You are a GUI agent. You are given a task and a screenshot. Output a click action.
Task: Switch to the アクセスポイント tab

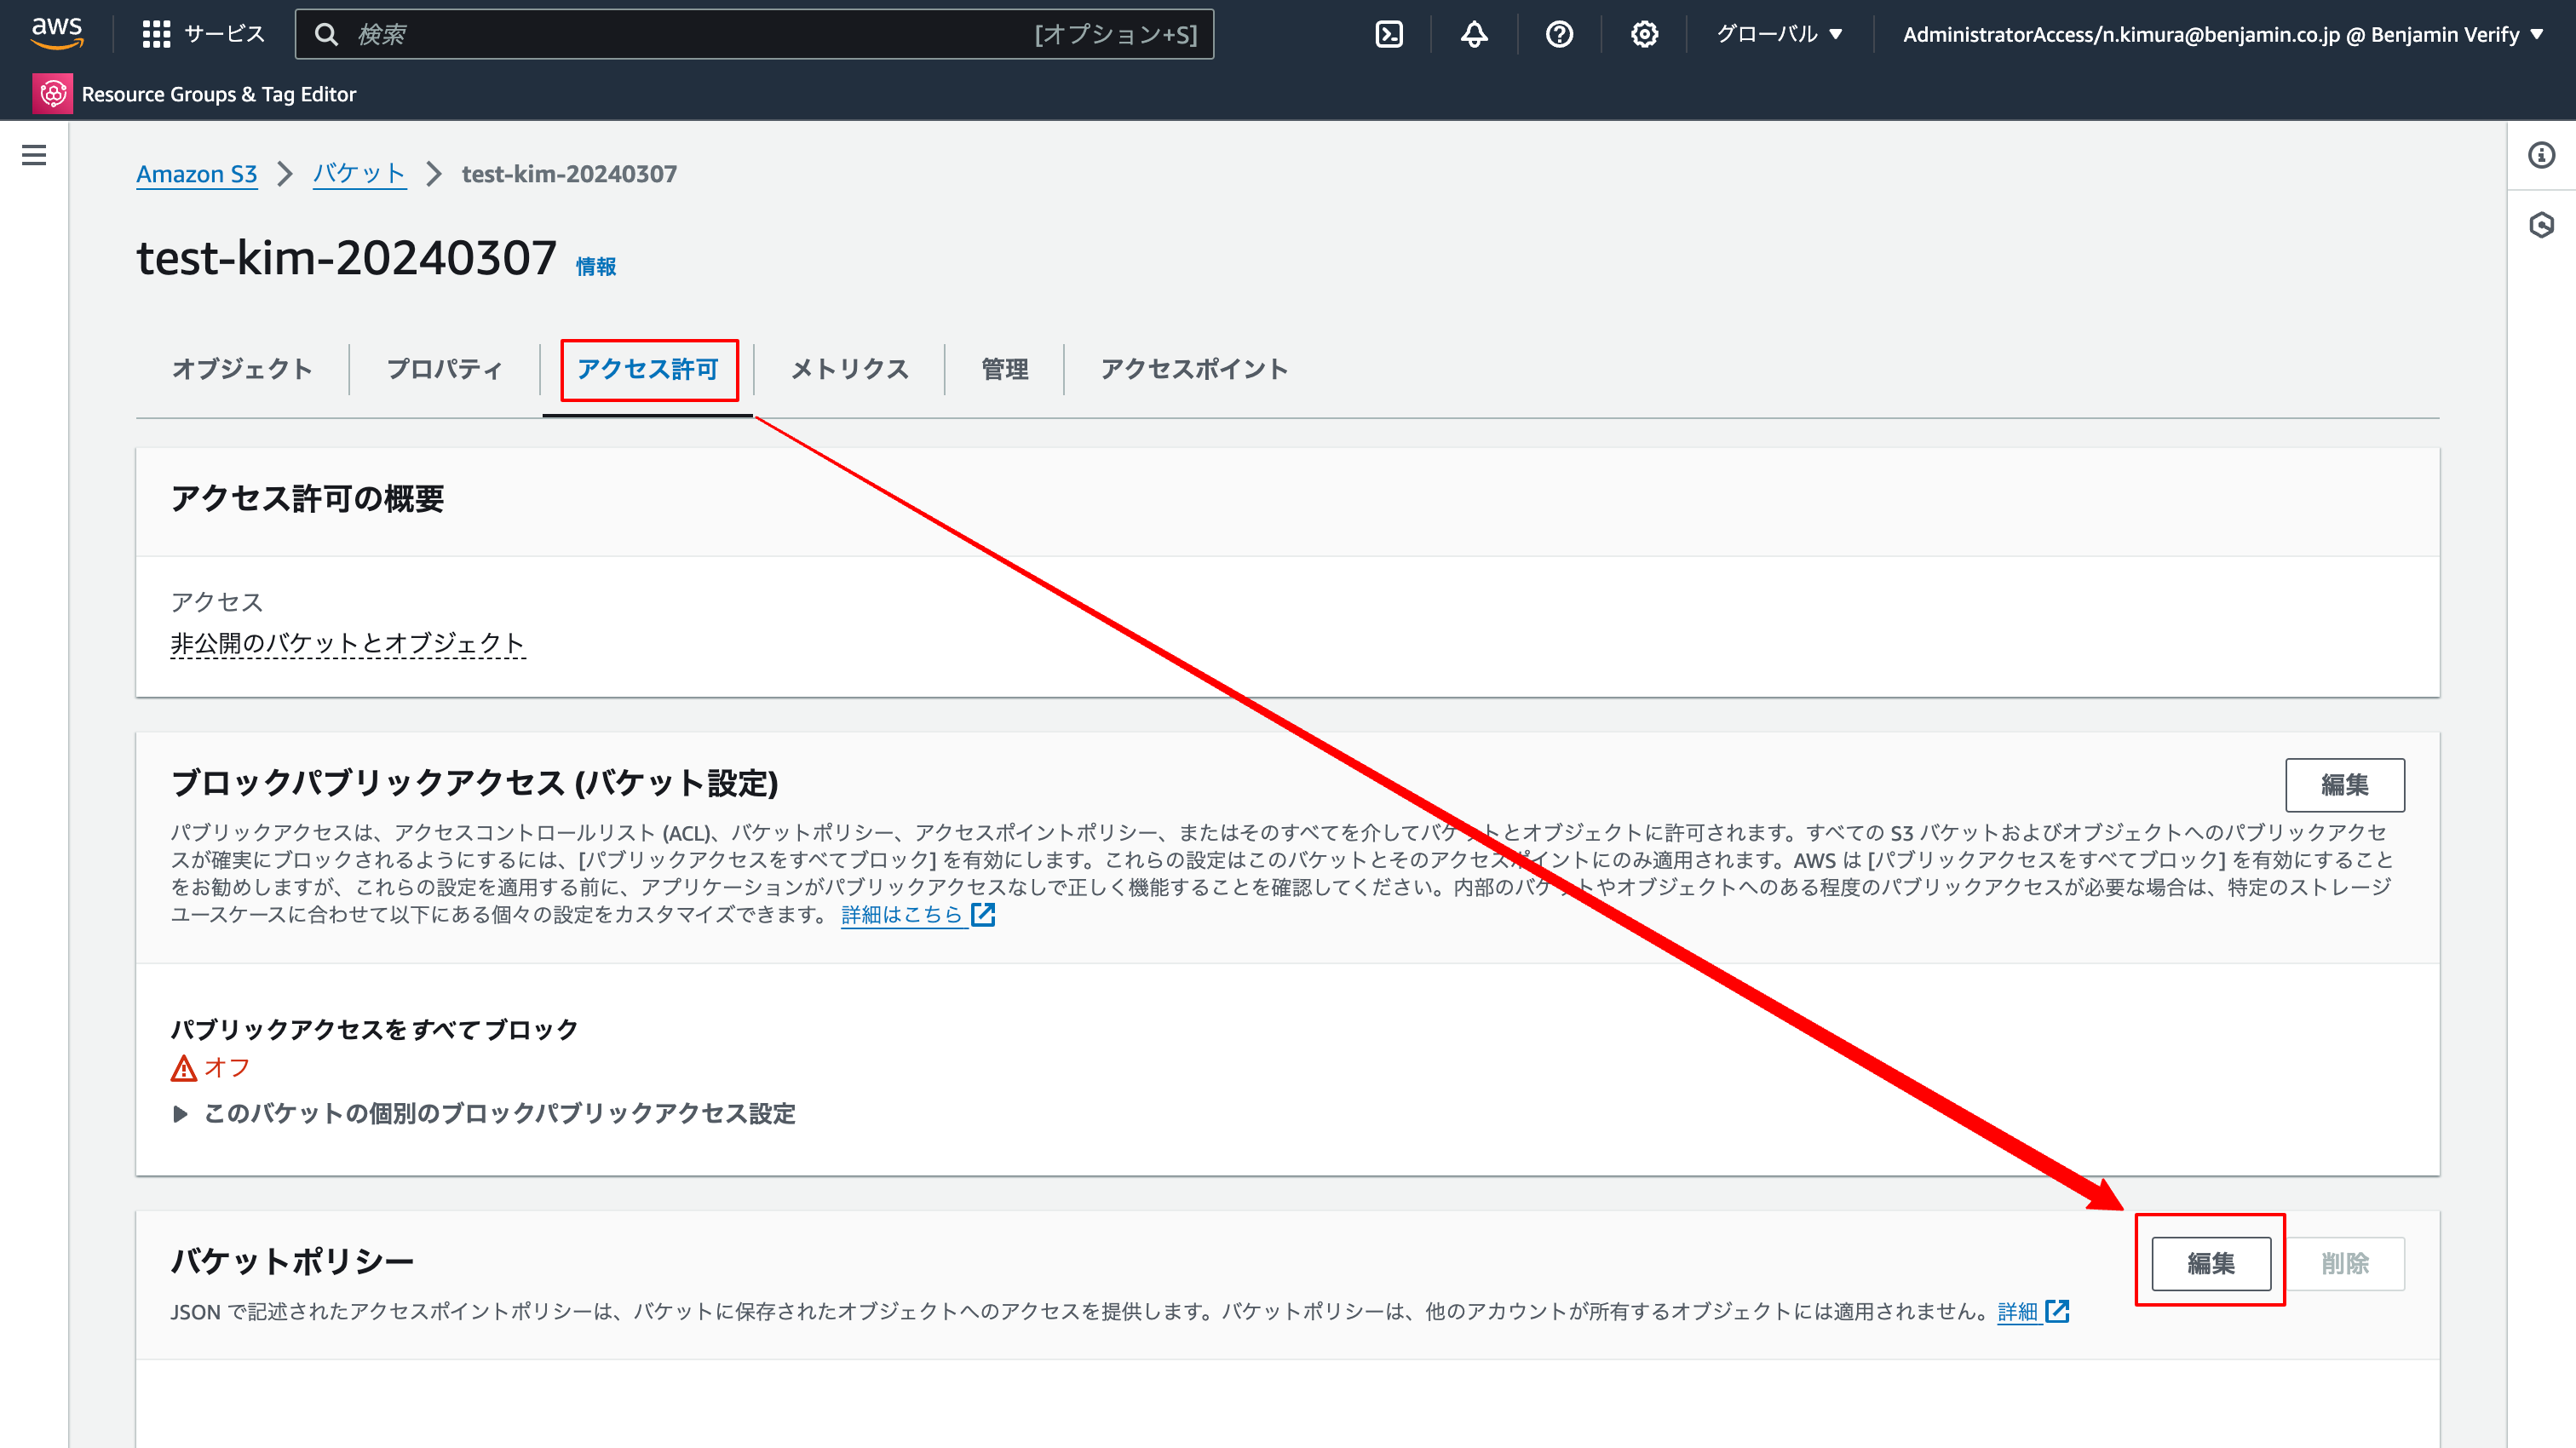click(x=1194, y=369)
